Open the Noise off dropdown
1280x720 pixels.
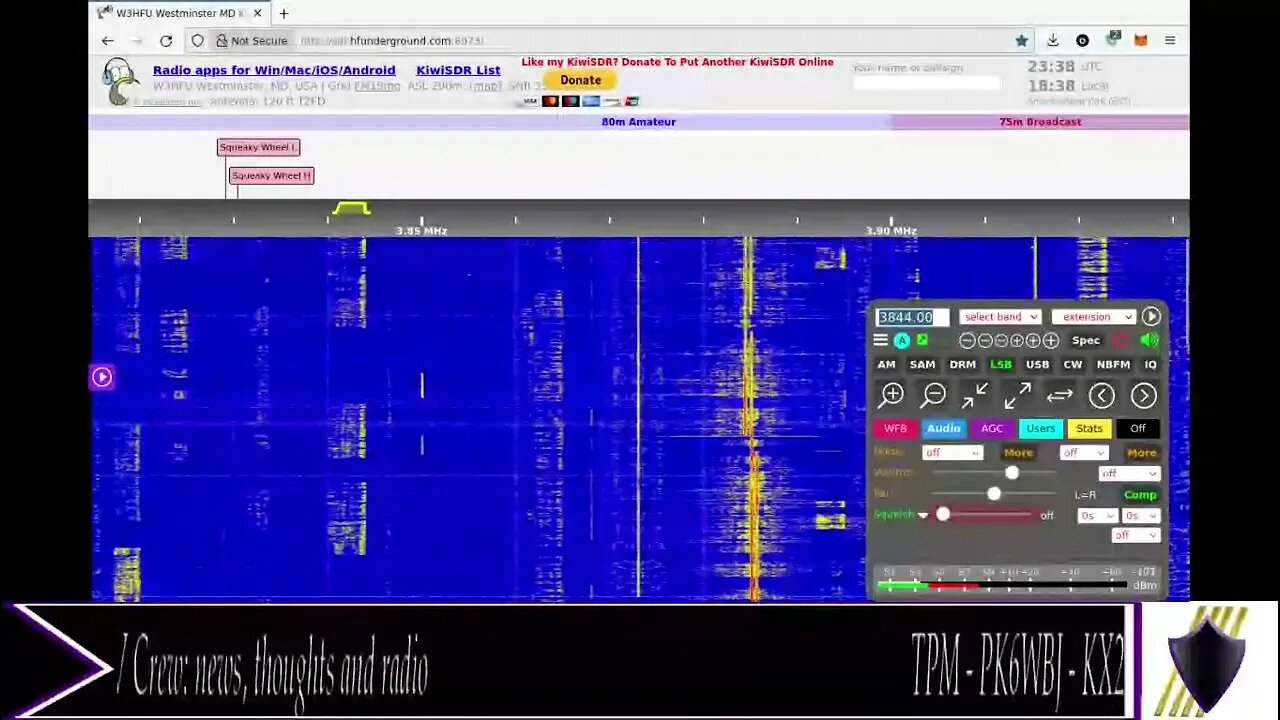[x=952, y=453]
